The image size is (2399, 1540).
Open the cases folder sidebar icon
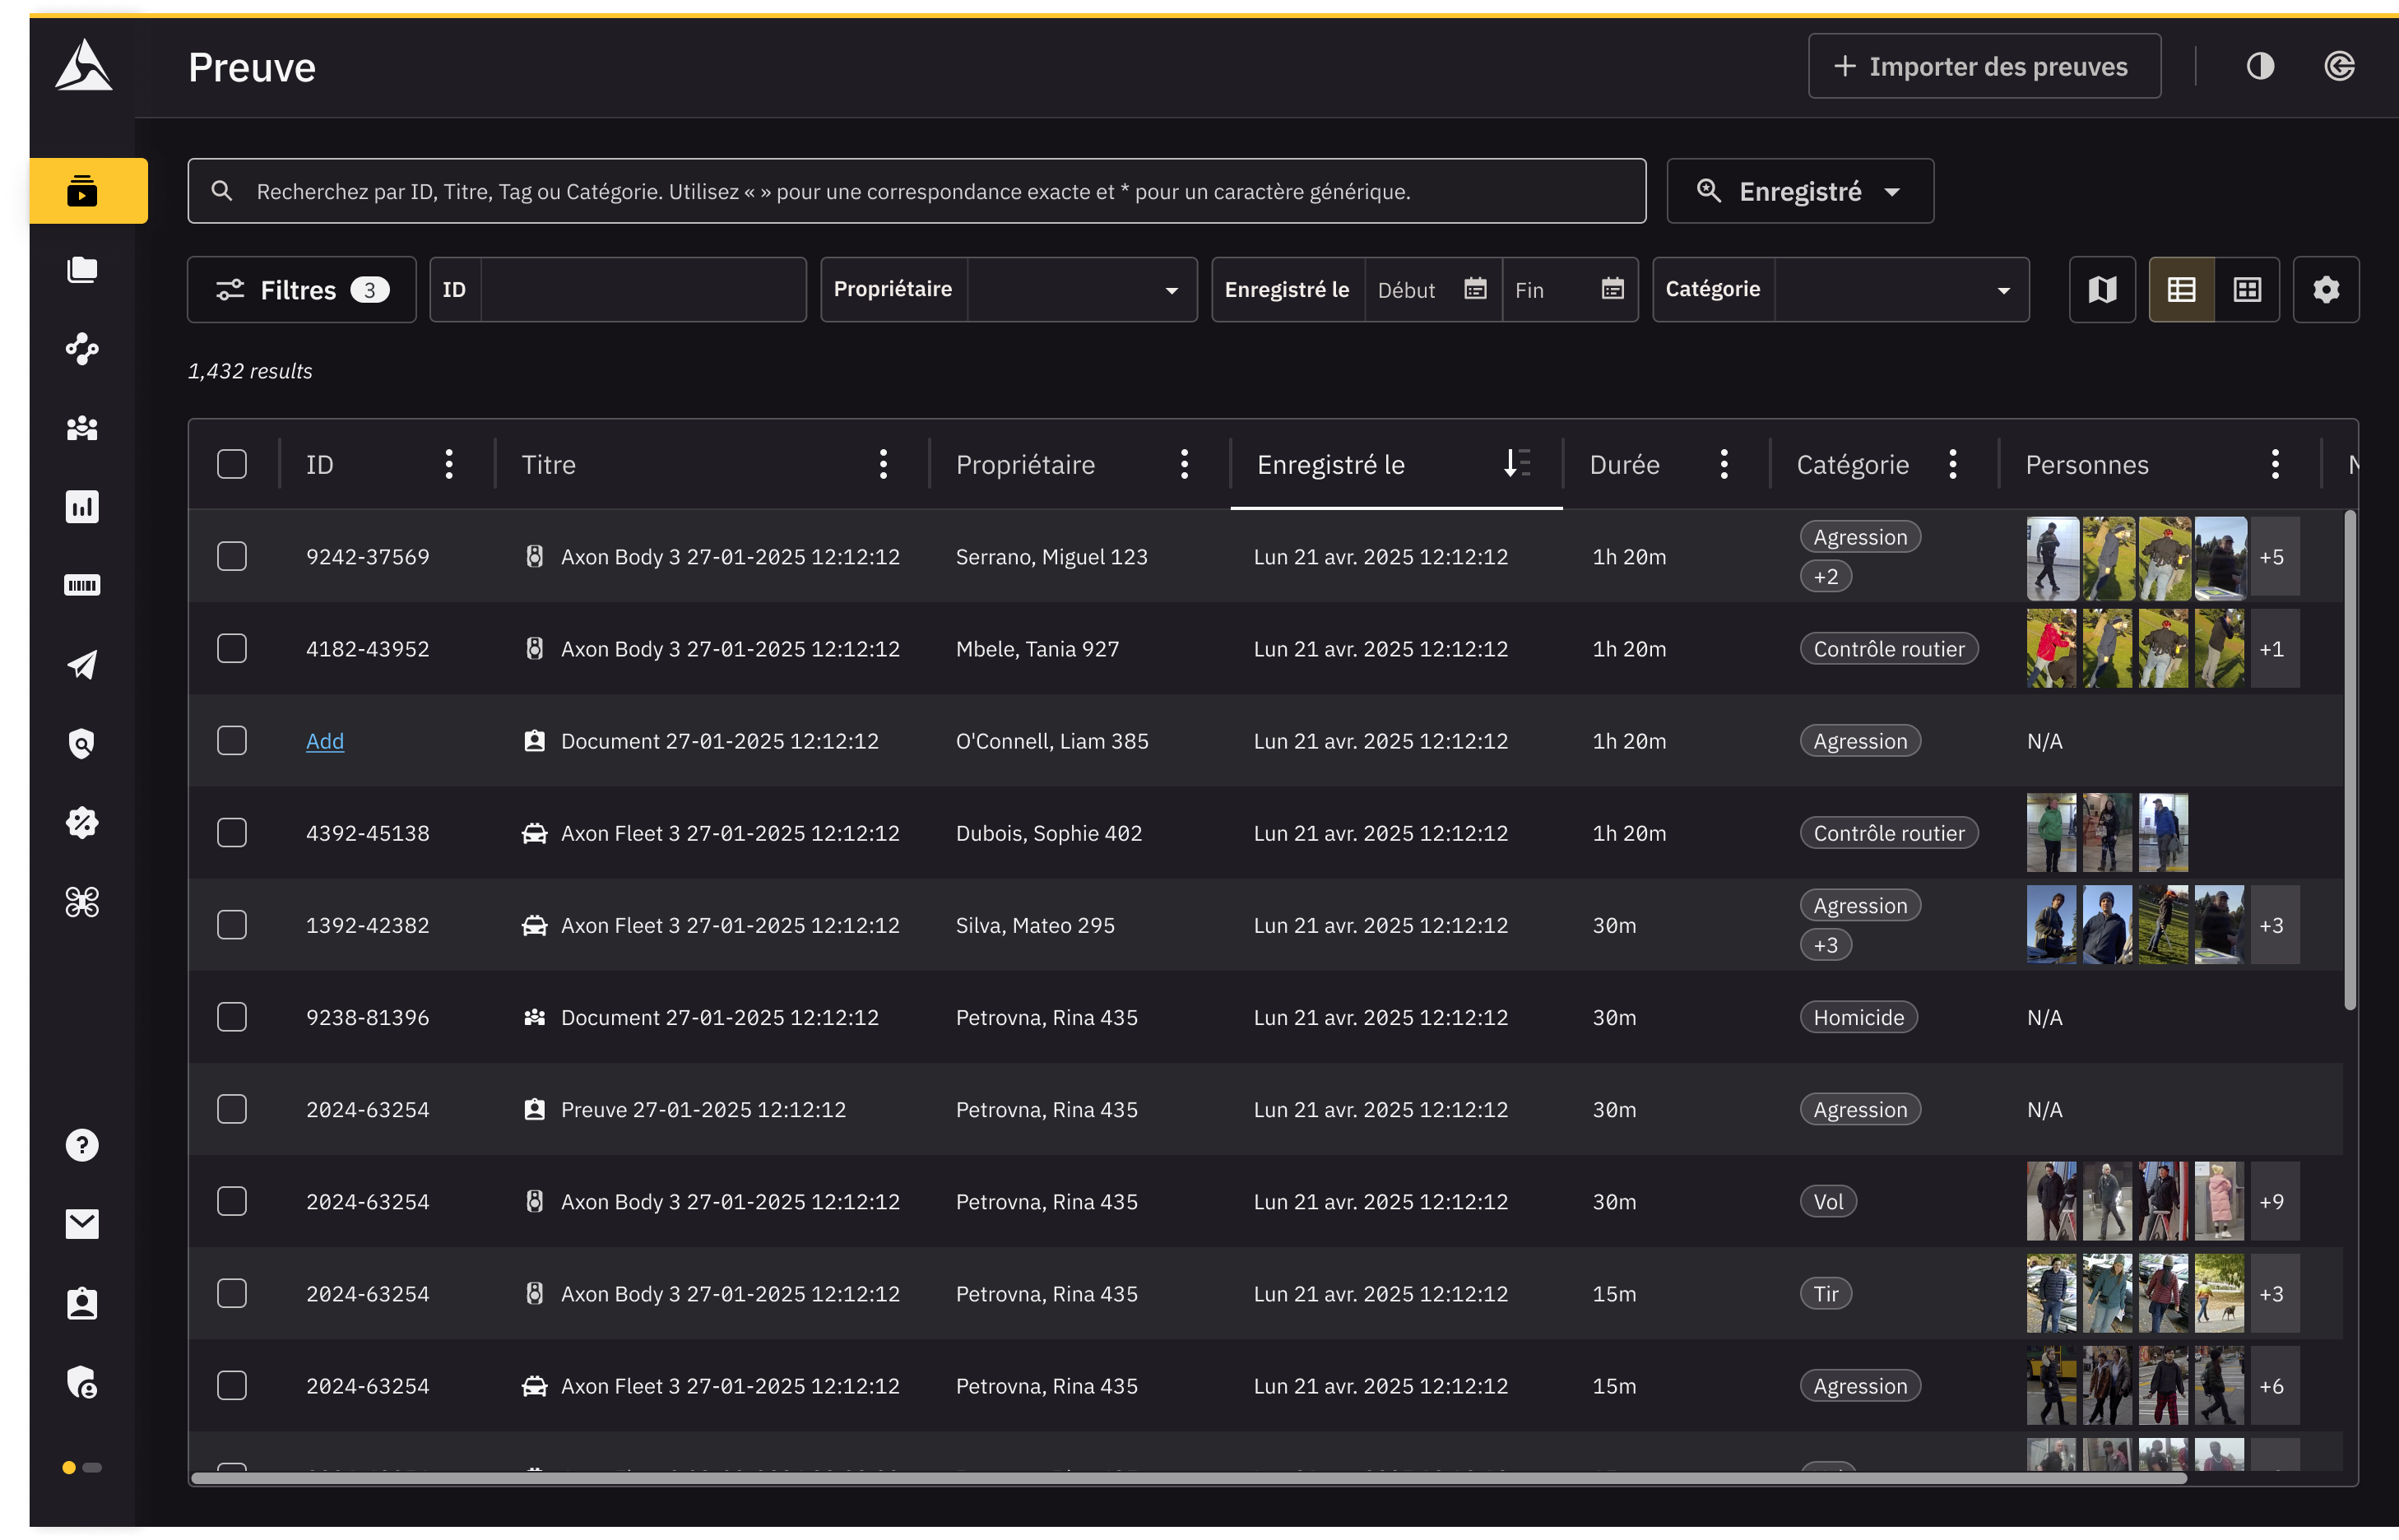click(82, 270)
